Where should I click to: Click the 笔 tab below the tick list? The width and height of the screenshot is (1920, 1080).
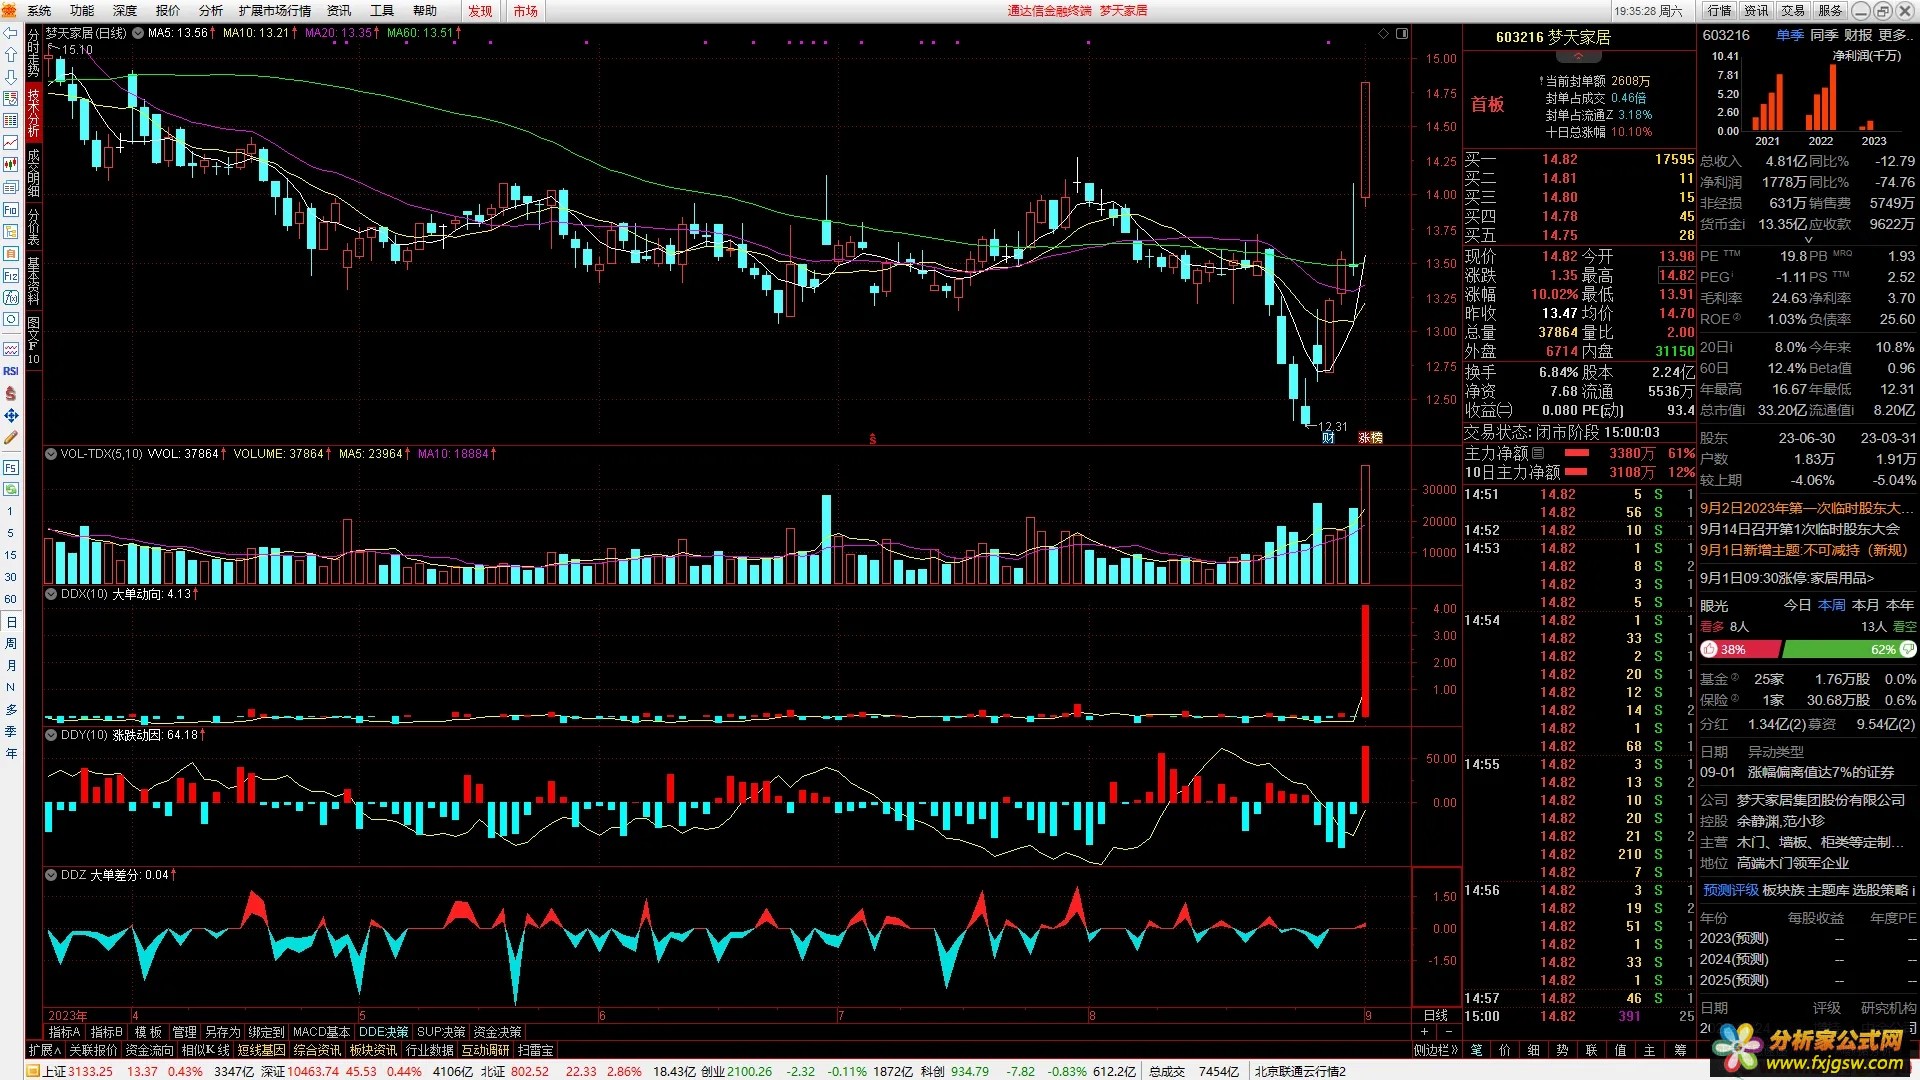coord(1477,1050)
